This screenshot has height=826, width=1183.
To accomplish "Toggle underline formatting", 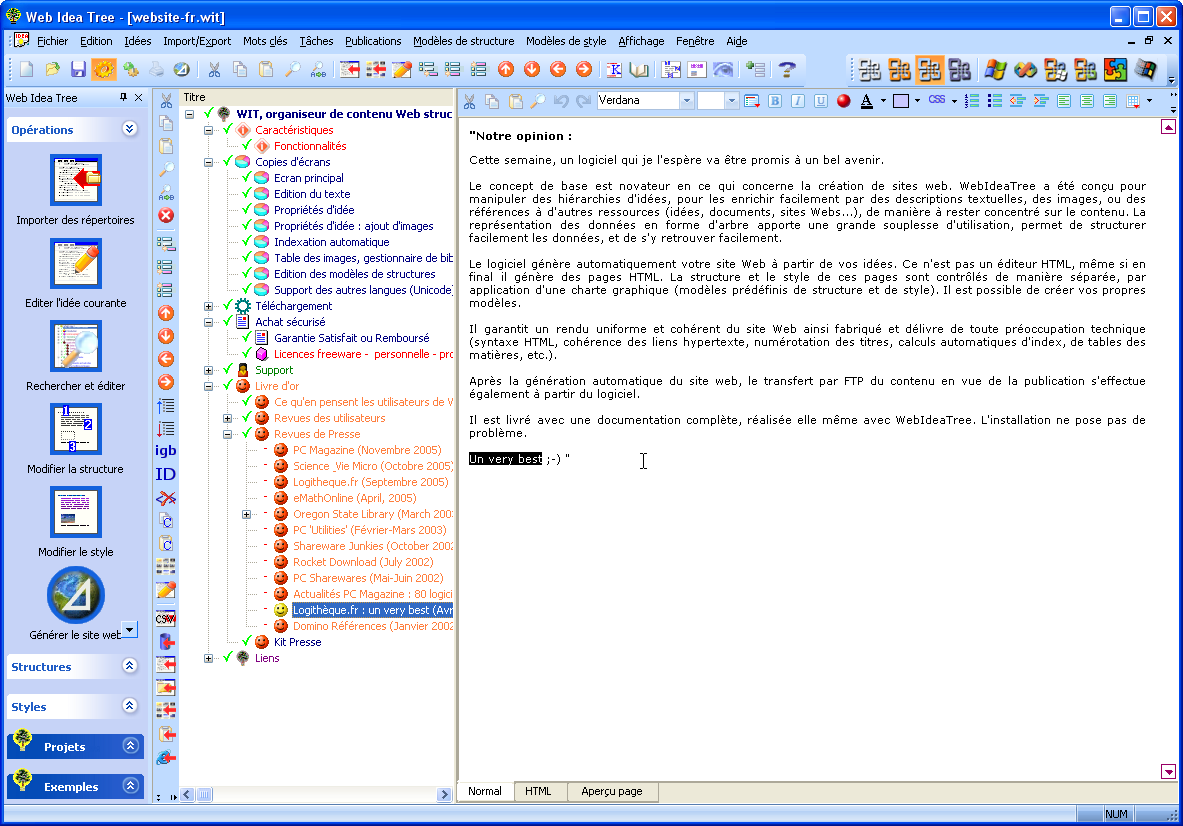I will [x=823, y=101].
